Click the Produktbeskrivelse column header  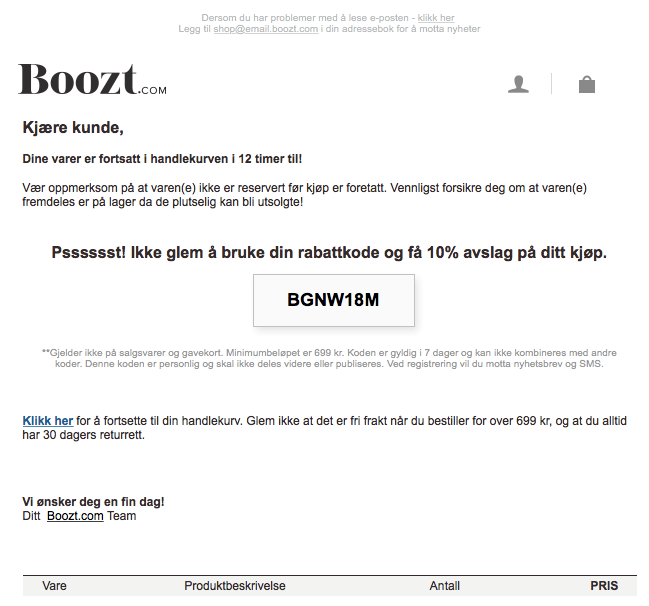[235, 586]
